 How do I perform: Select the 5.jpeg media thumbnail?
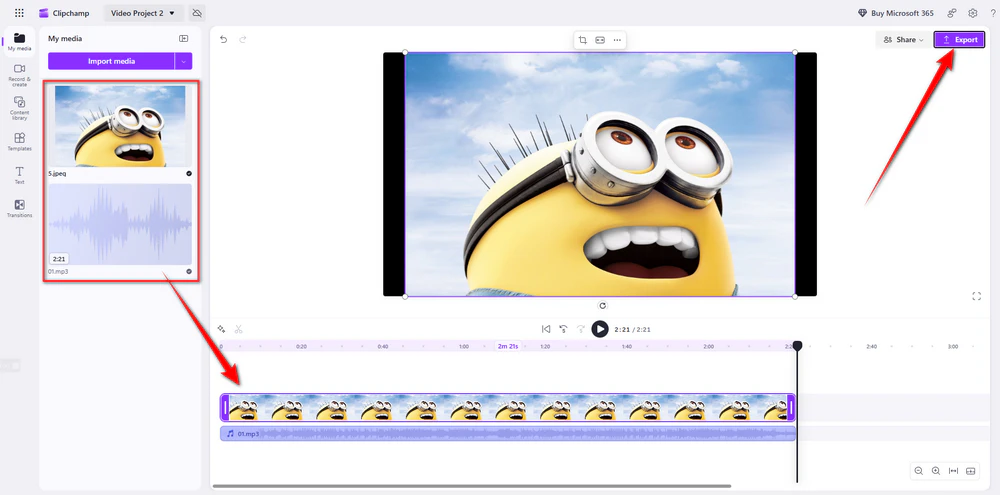tap(120, 126)
